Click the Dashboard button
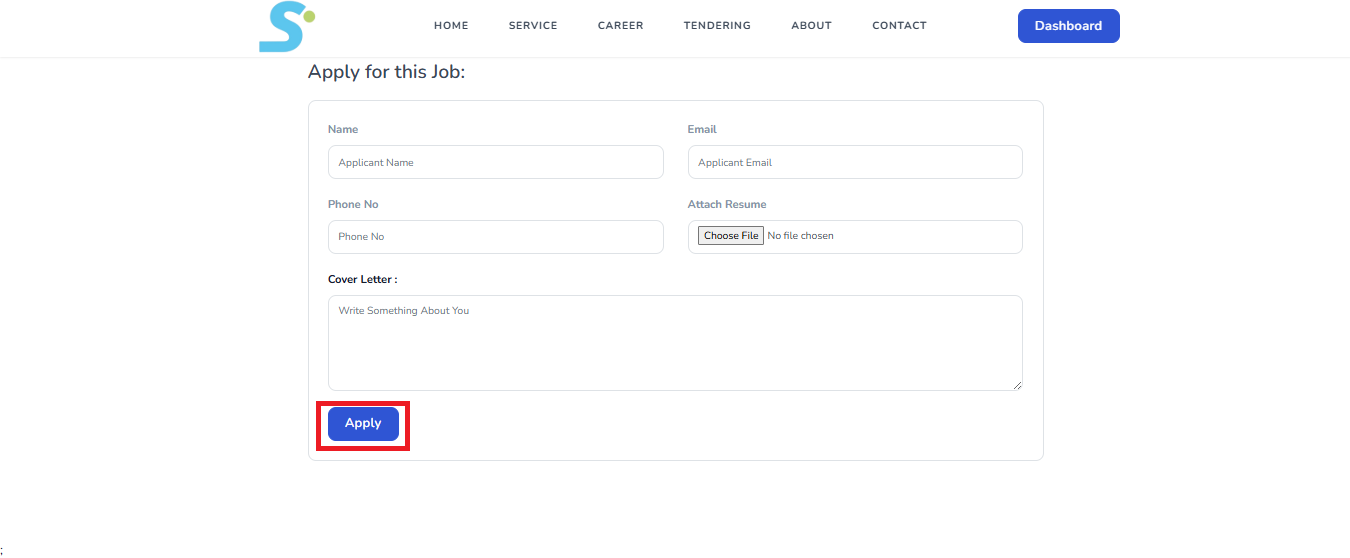Viewport: 1350px width, 558px height. coord(1068,26)
